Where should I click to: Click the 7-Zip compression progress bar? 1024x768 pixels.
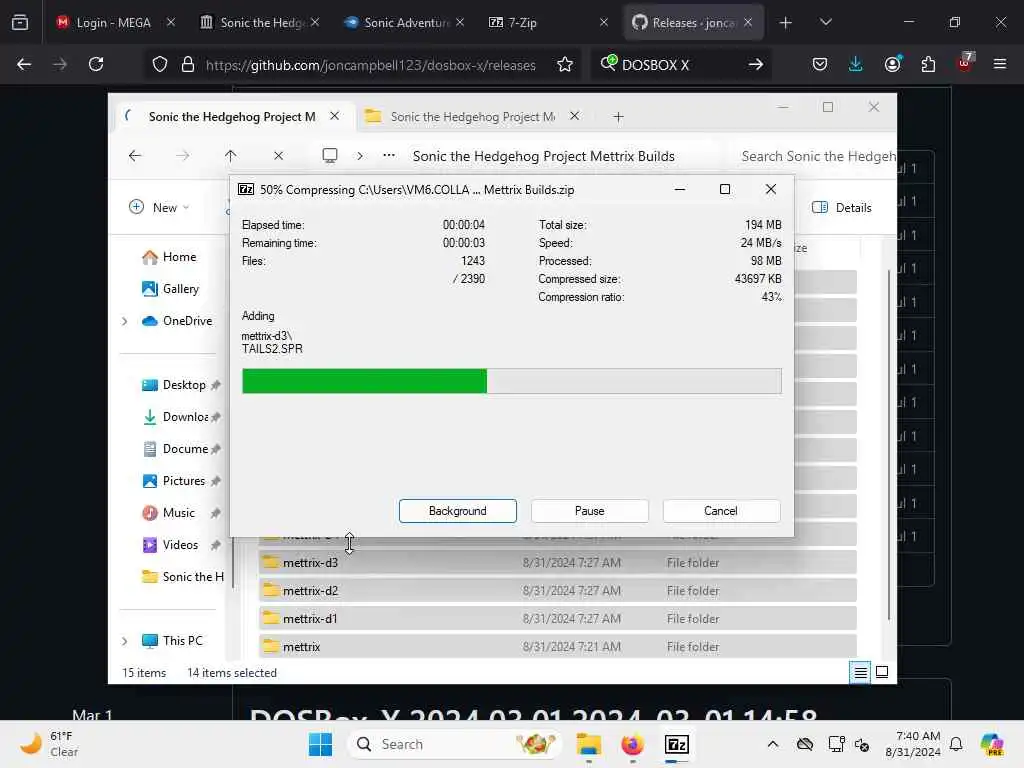pos(511,381)
